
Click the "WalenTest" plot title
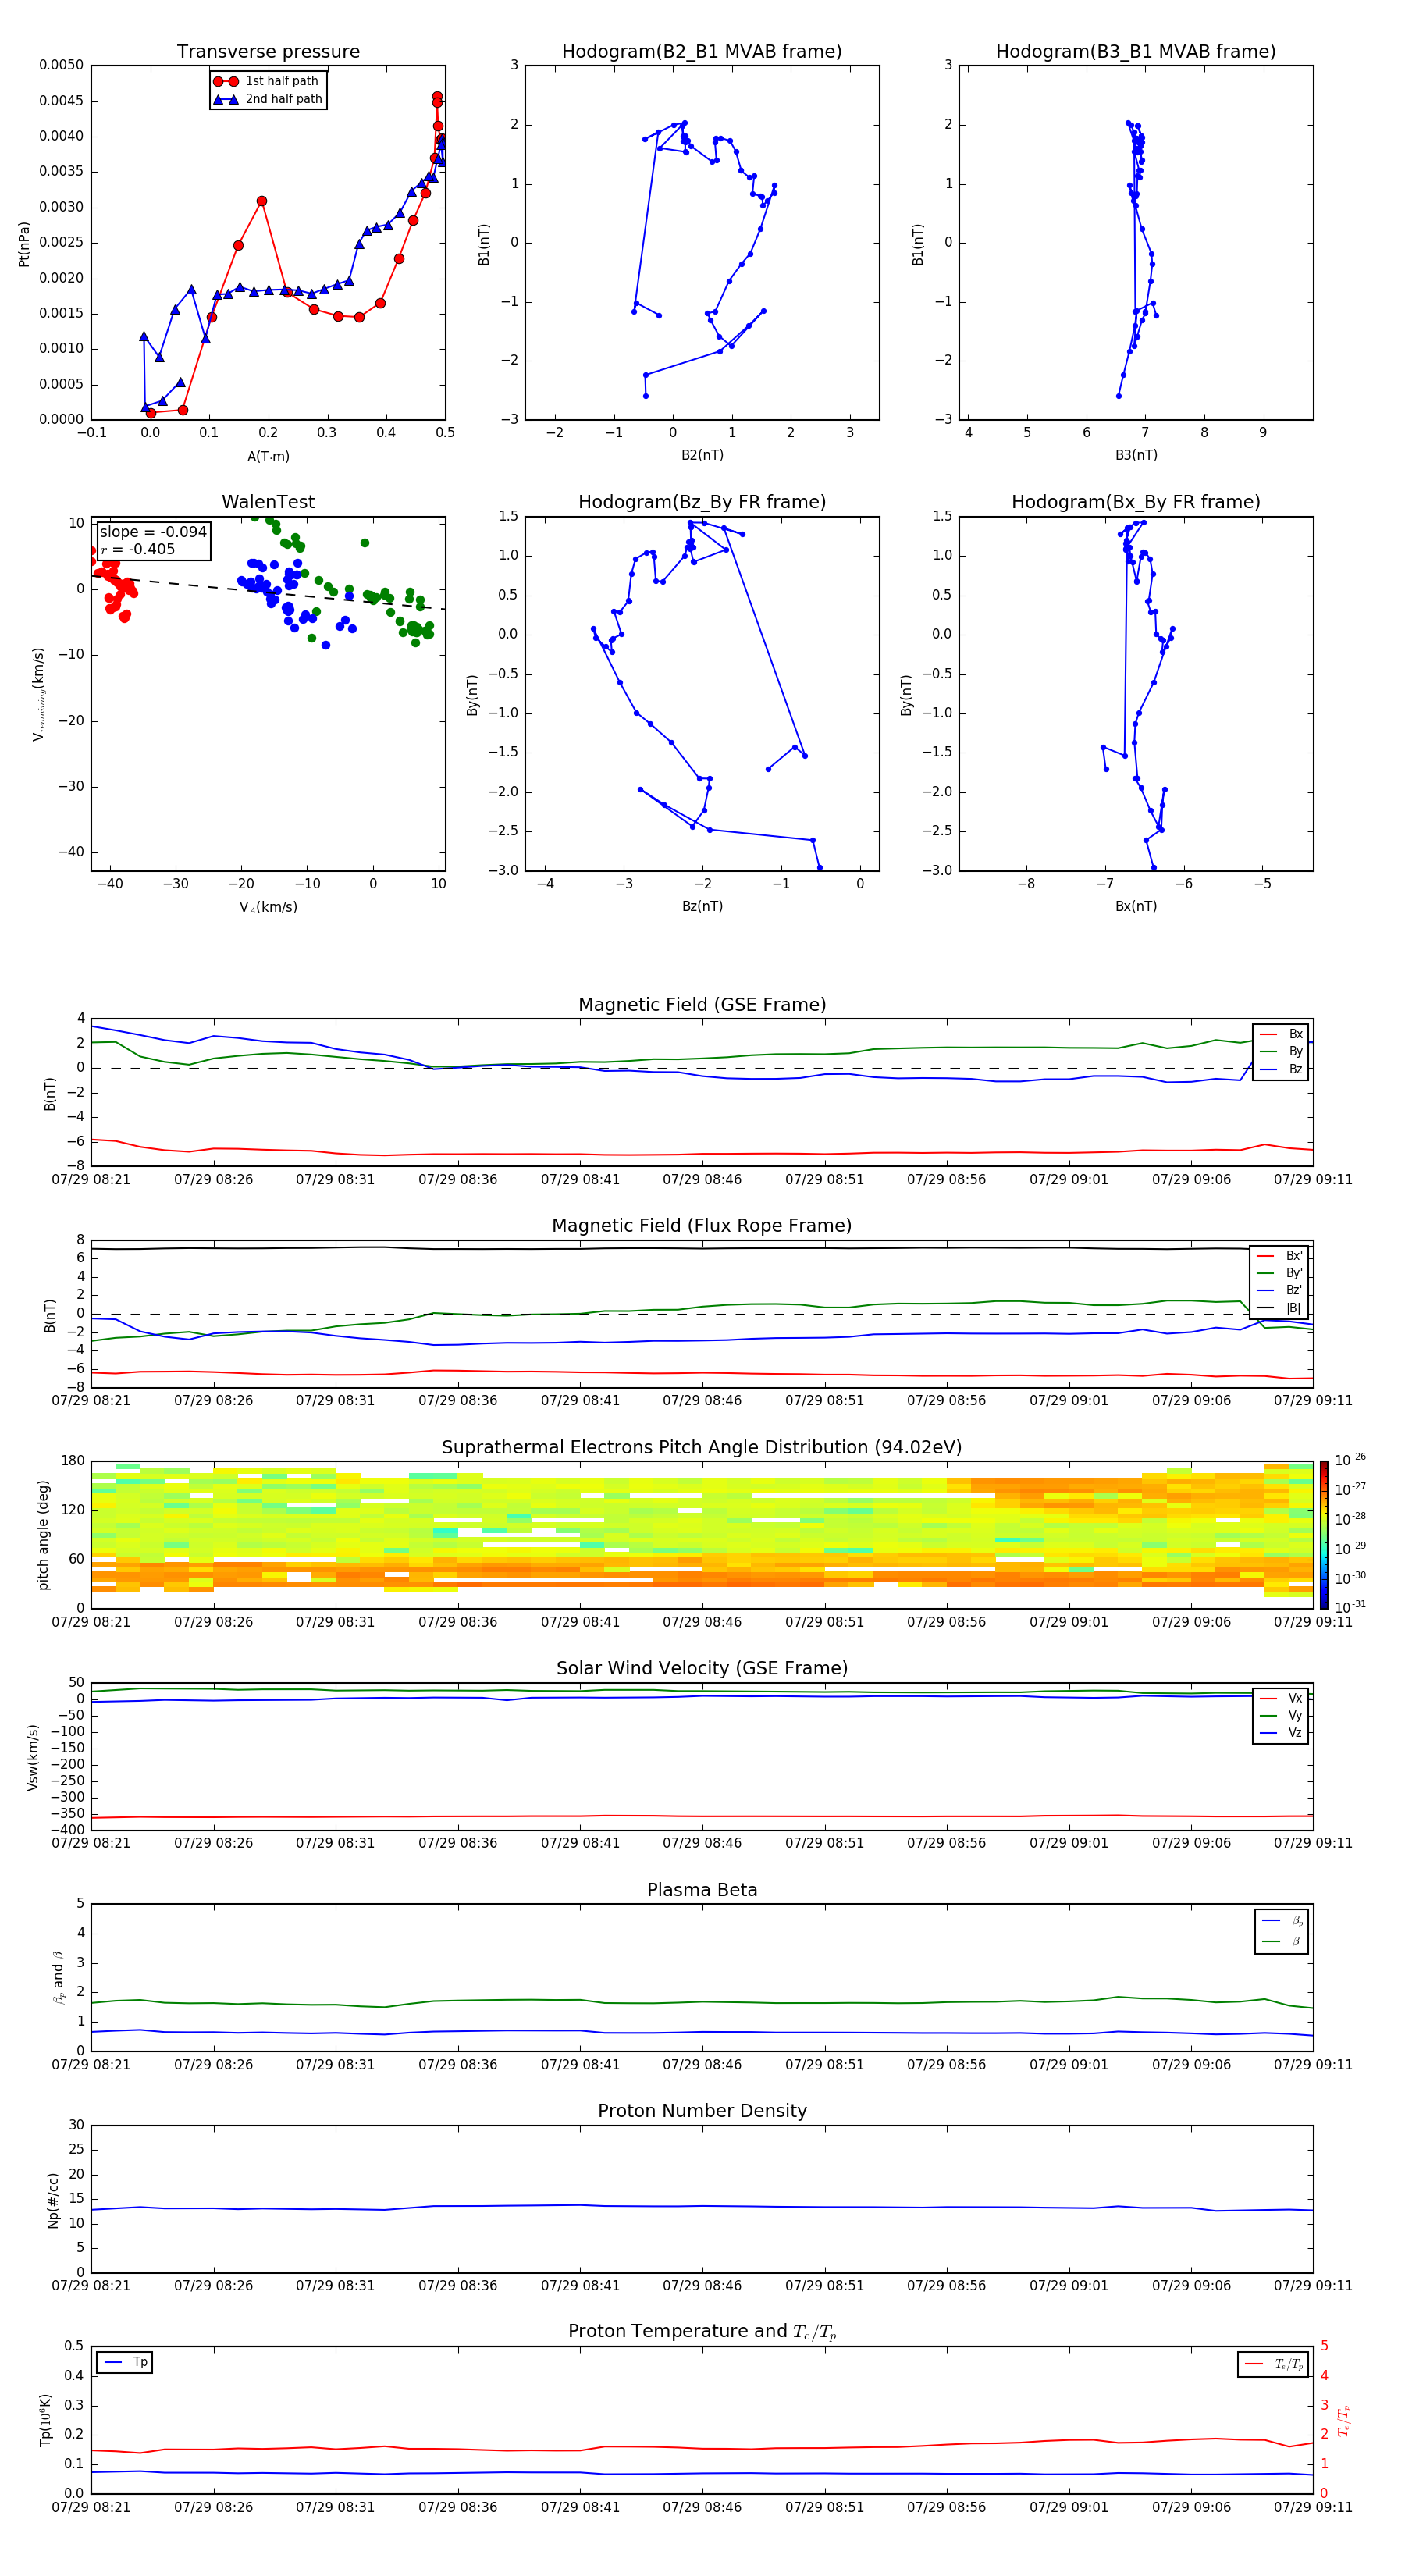268,502
